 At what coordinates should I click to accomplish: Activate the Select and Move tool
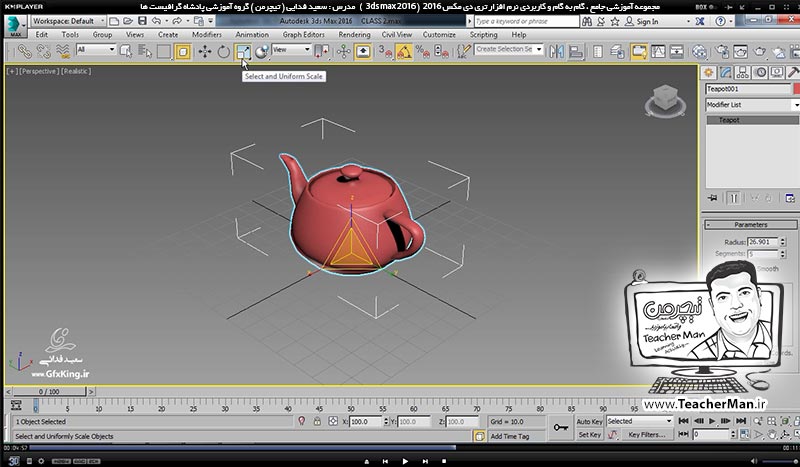[x=205, y=51]
